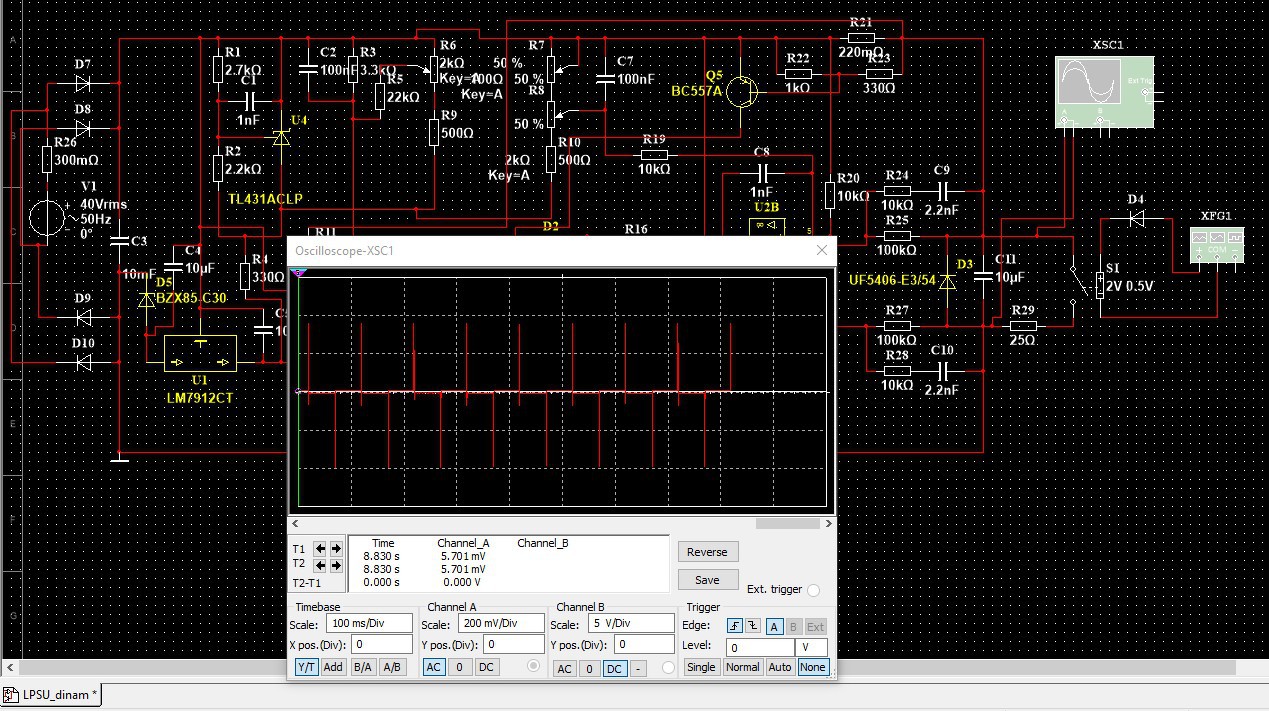Viewport: 1269px width, 711px height.
Task: Click the Channel B Scale field
Action: point(631,623)
